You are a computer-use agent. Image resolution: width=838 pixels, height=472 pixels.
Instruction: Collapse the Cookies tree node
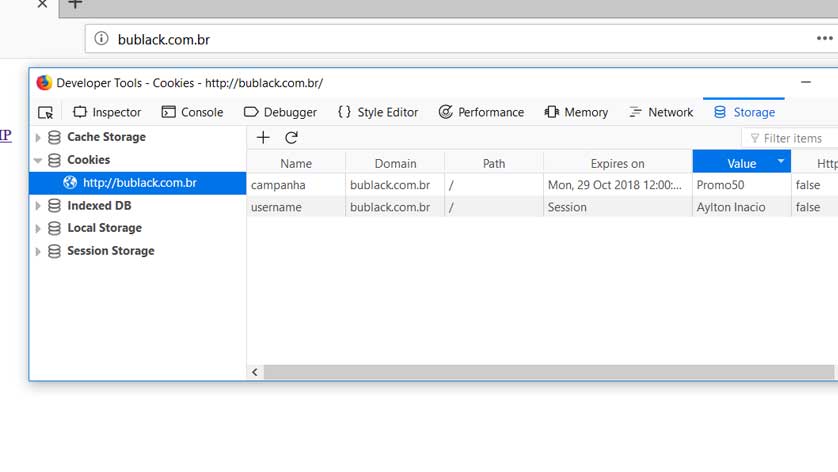click(x=37, y=160)
